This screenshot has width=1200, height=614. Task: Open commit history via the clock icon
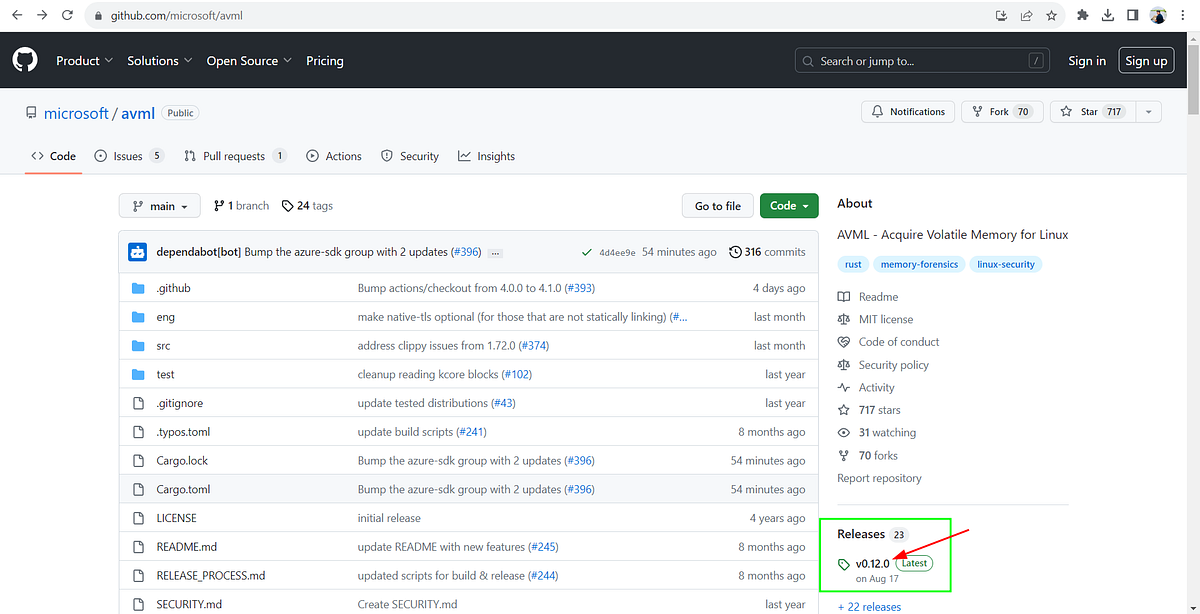[x=736, y=251]
